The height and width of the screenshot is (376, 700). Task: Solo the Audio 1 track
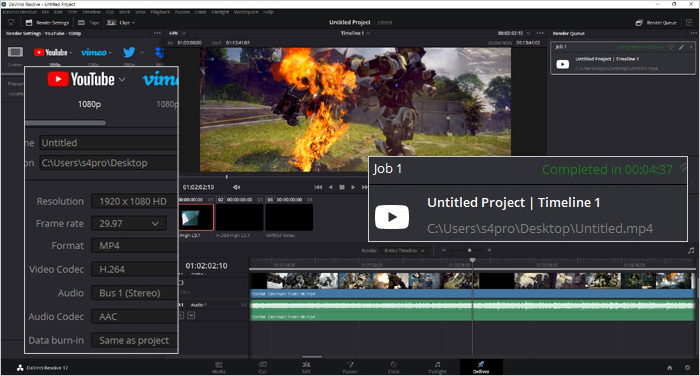pos(181,315)
